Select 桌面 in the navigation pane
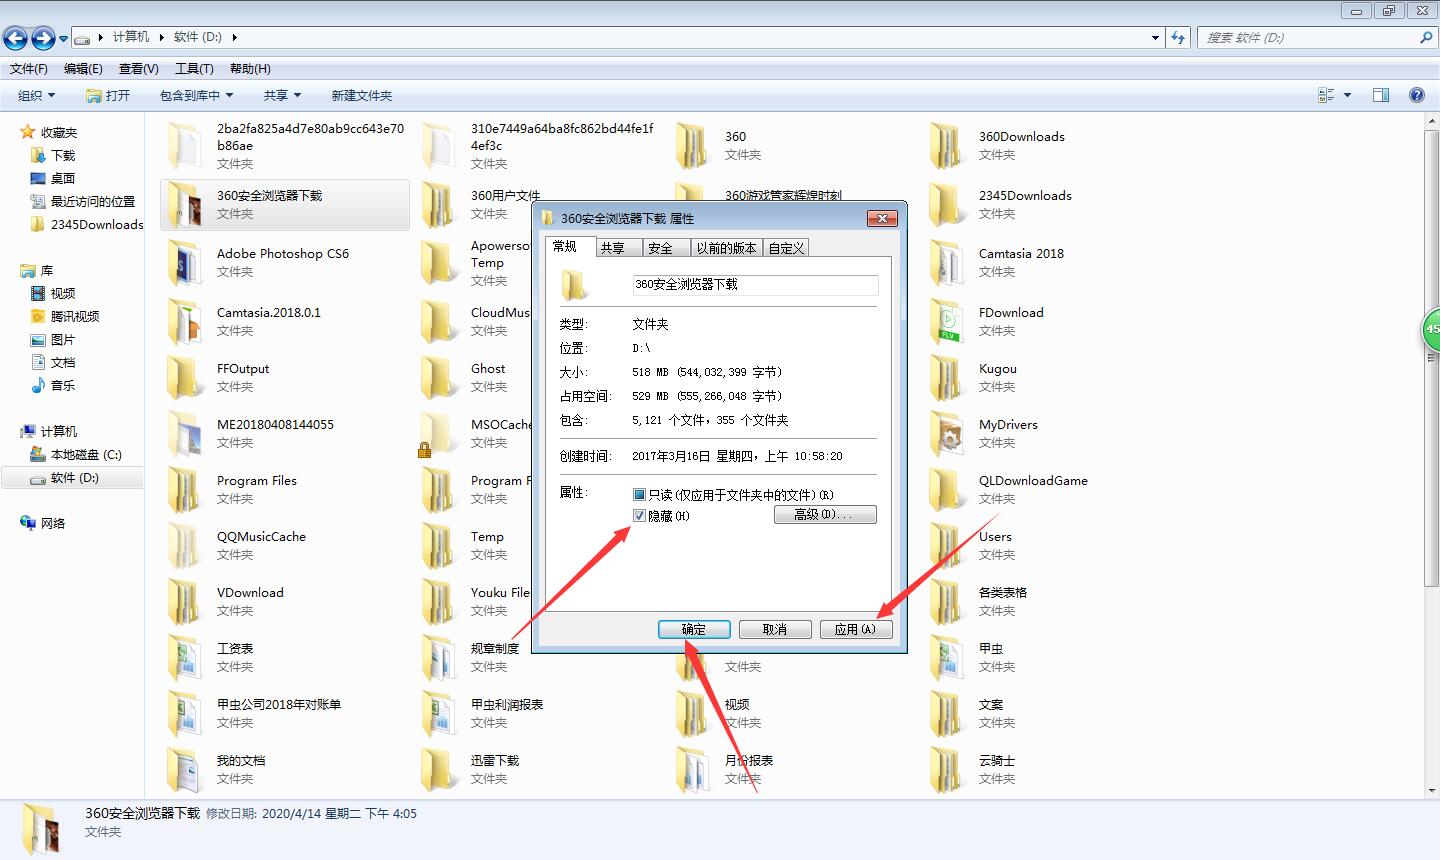The height and width of the screenshot is (860, 1440). tap(63, 178)
